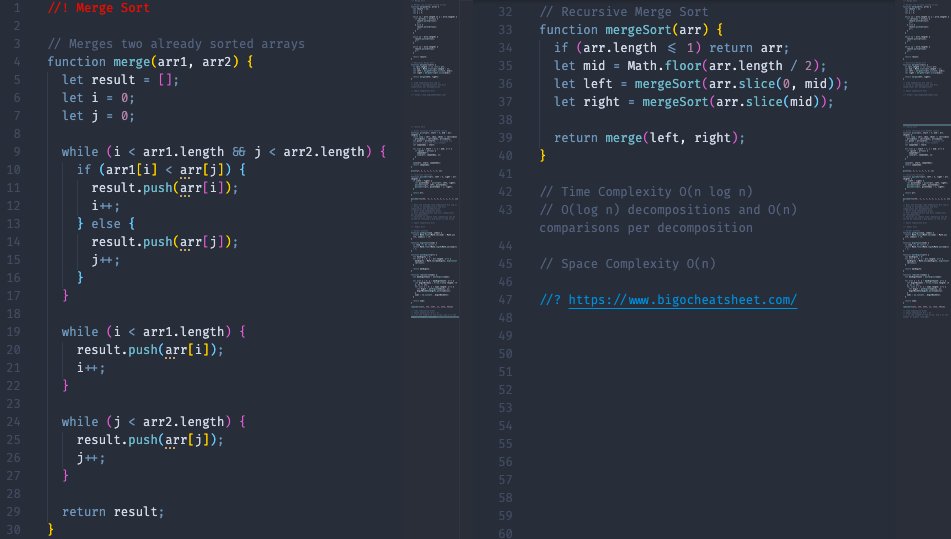Click the wrapped text 'comparisons per decomposition'
The image size is (951, 539).
coord(646,228)
